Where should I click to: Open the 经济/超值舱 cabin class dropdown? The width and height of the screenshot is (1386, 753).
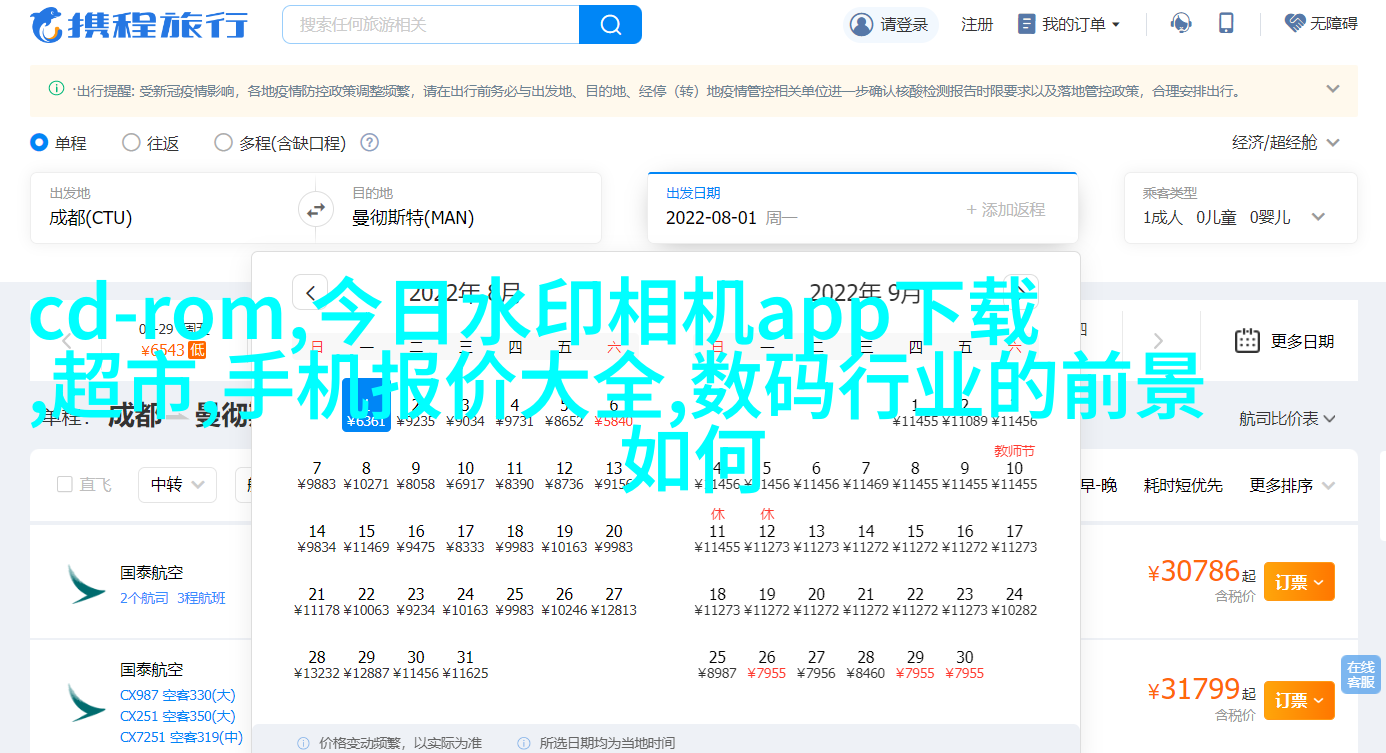1284,143
